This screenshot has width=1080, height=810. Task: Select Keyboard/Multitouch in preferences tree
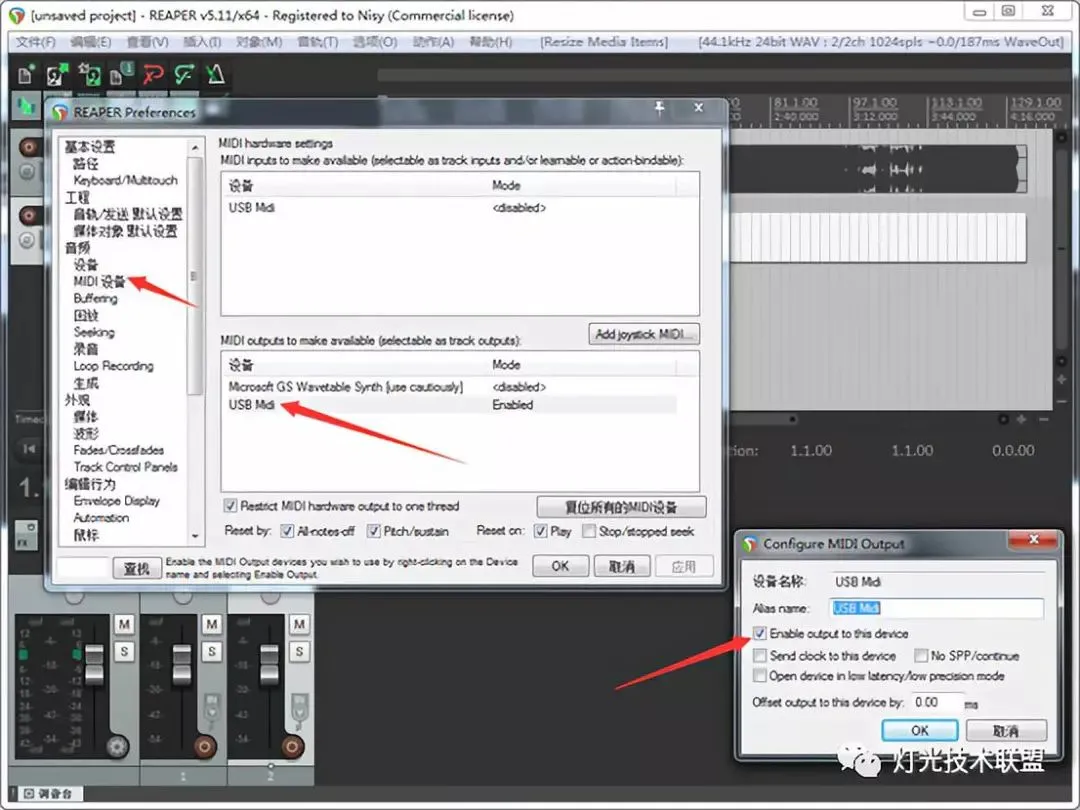point(125,180)
